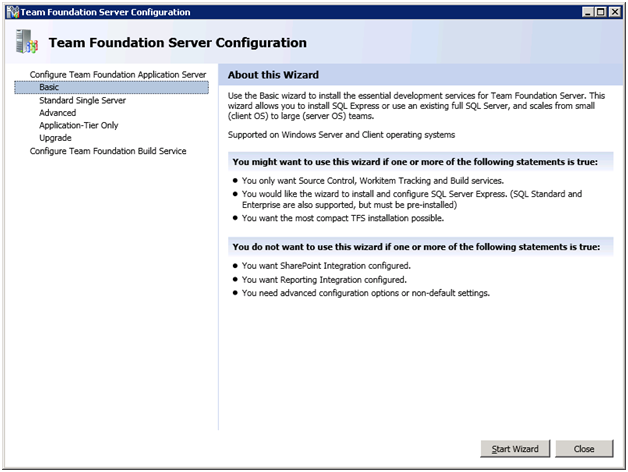Click the server icon in the header banner
The width and height of the screenshot is (628, 472).
[x=29, y=42]
